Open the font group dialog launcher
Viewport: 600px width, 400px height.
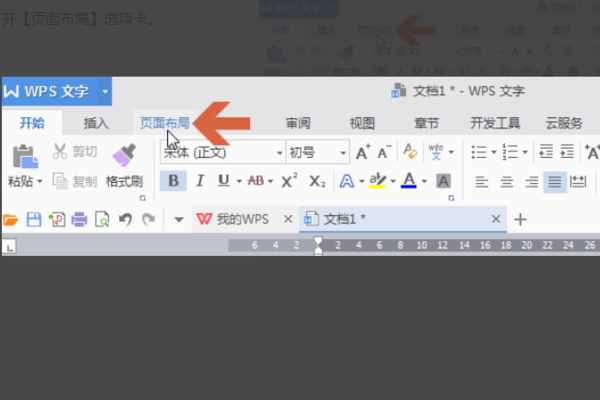pyautogui.click(x=451, y=198)
